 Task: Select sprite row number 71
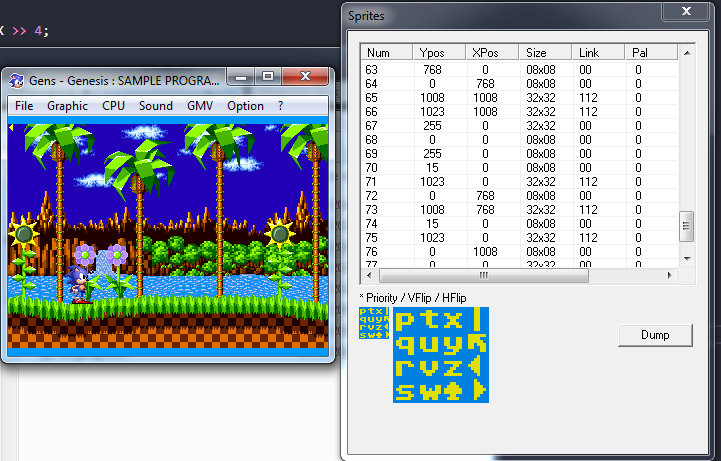point(520,182)
